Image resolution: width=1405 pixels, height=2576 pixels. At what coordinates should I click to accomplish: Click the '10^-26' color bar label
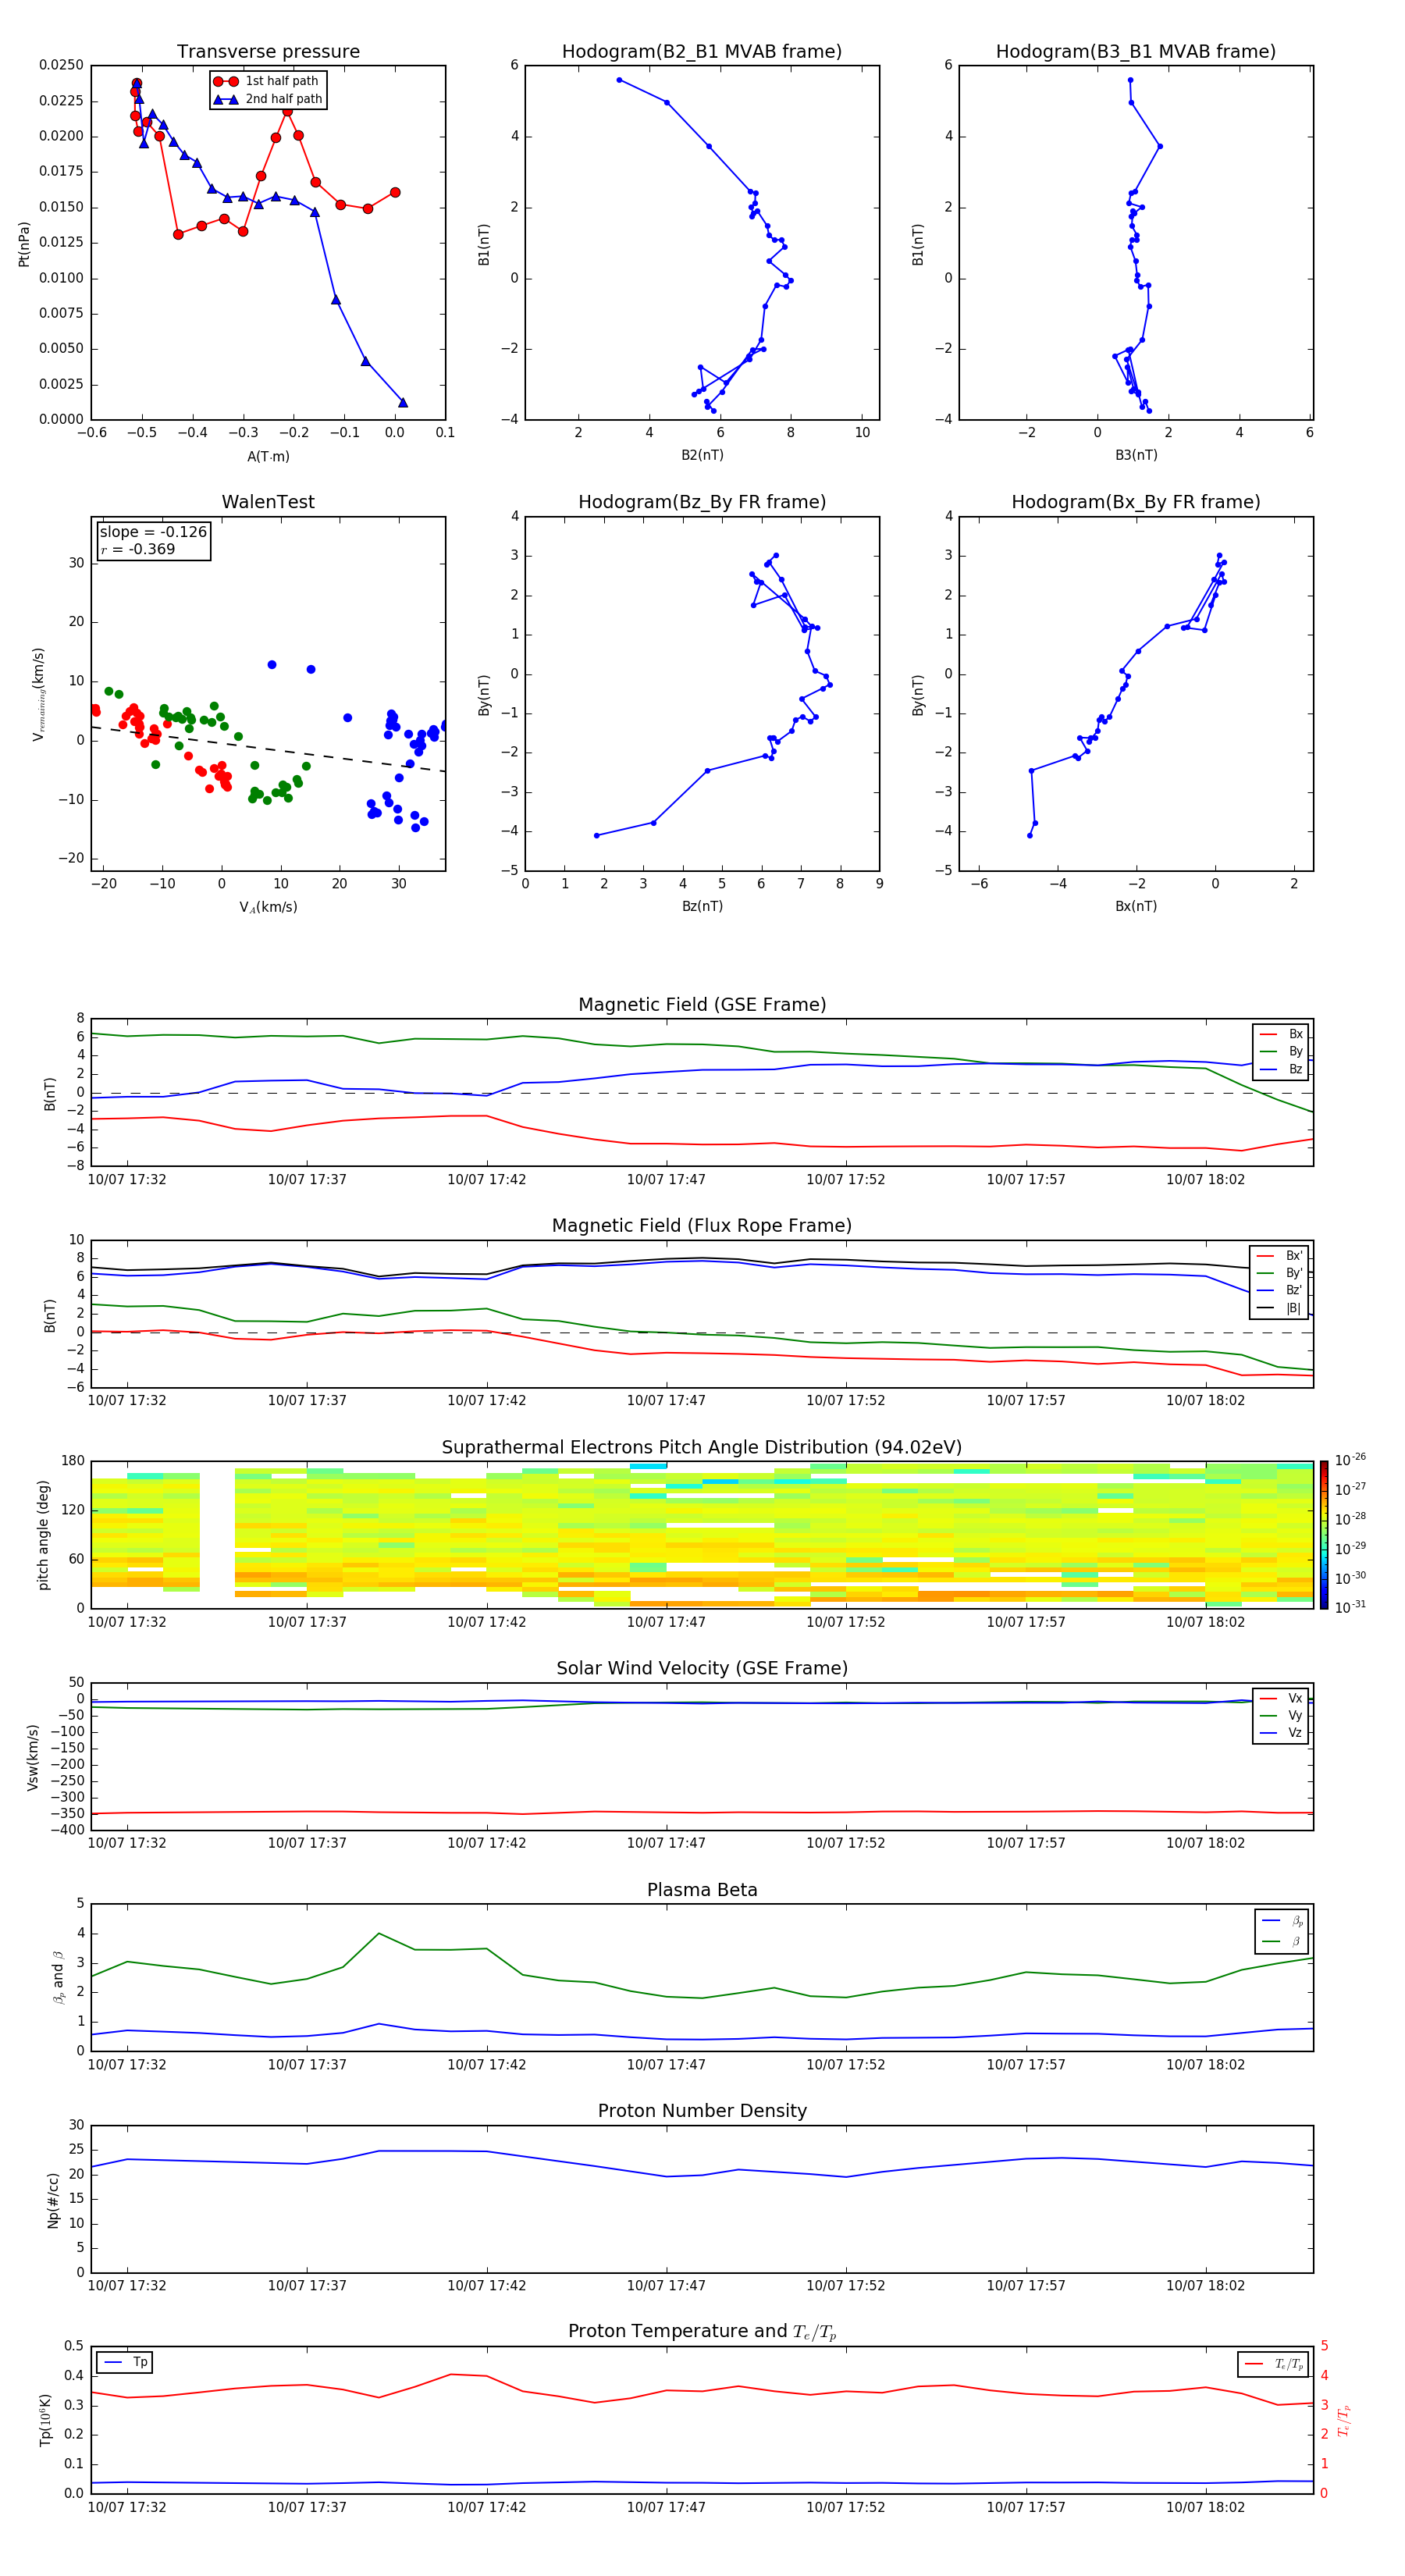coord(1350,1459)
